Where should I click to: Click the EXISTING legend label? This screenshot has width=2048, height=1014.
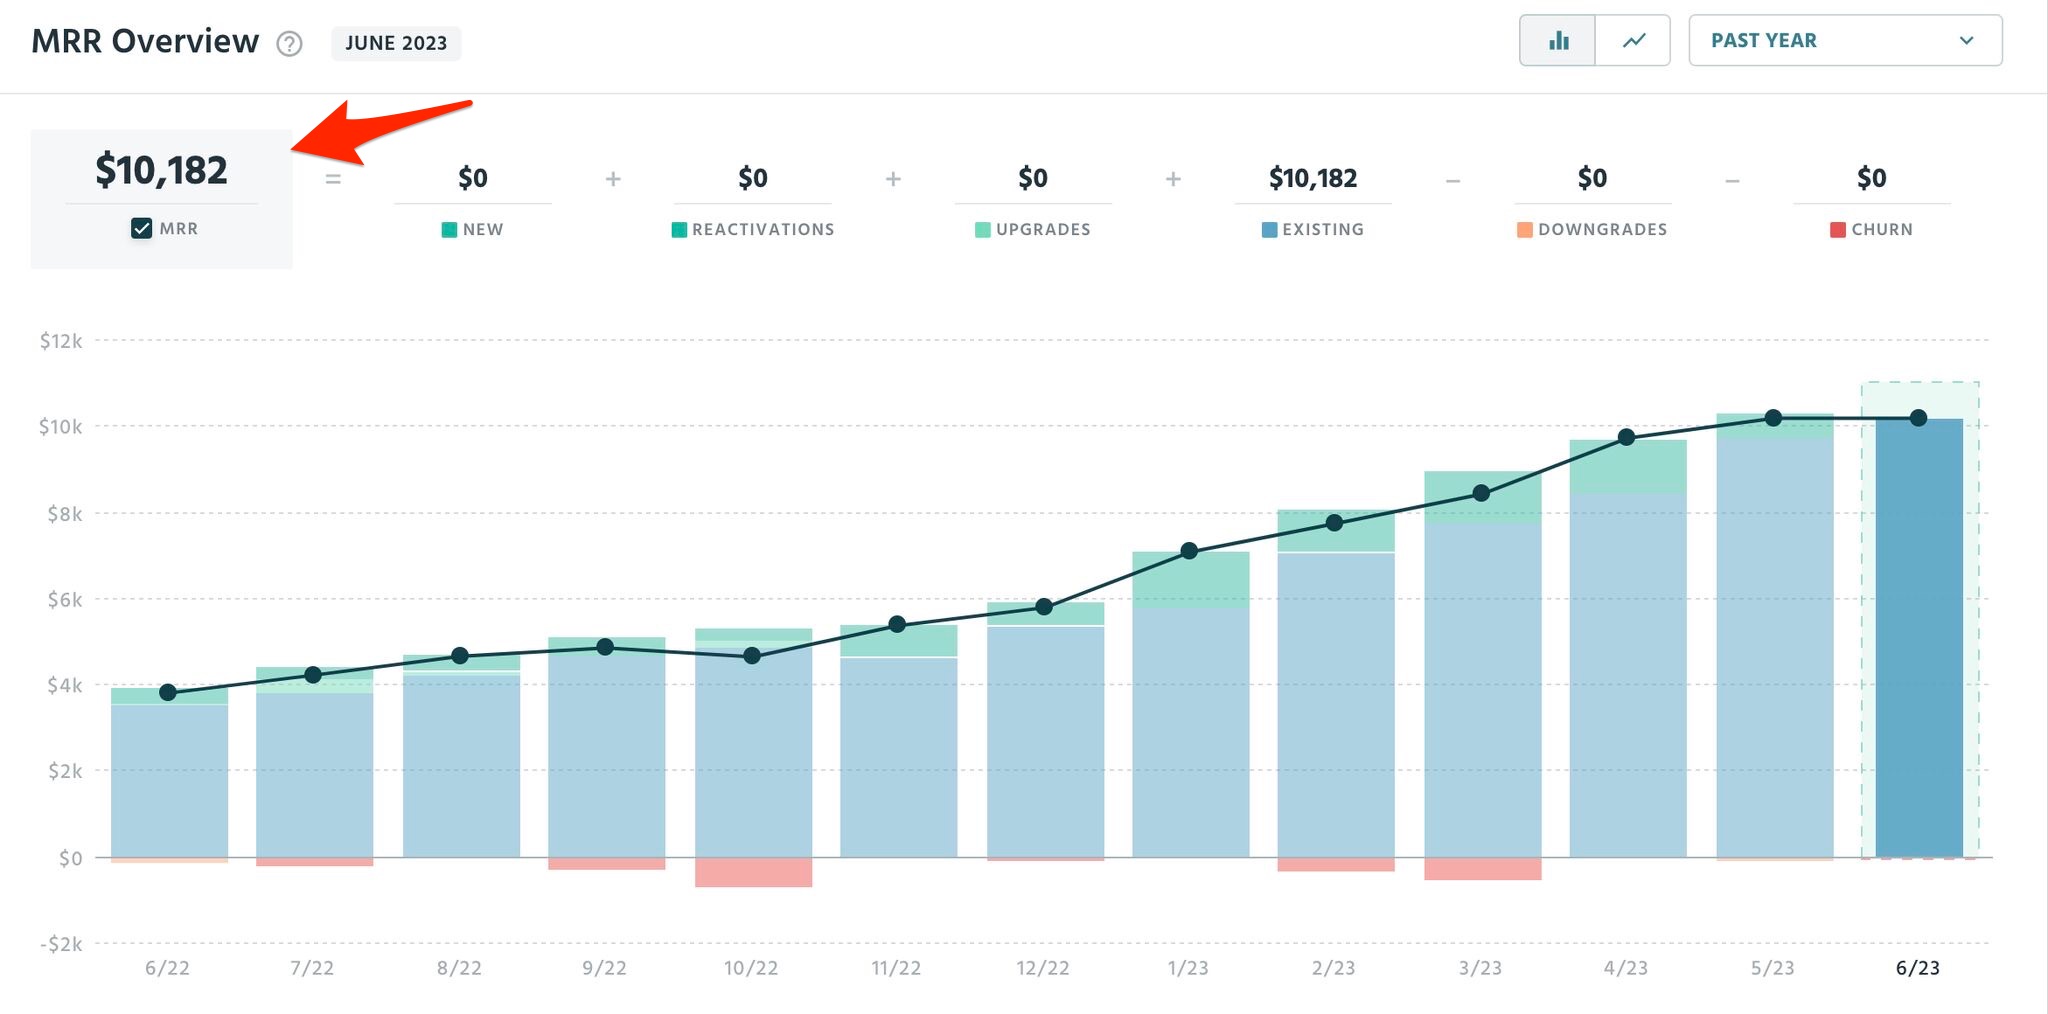(x=1323, y=230)
